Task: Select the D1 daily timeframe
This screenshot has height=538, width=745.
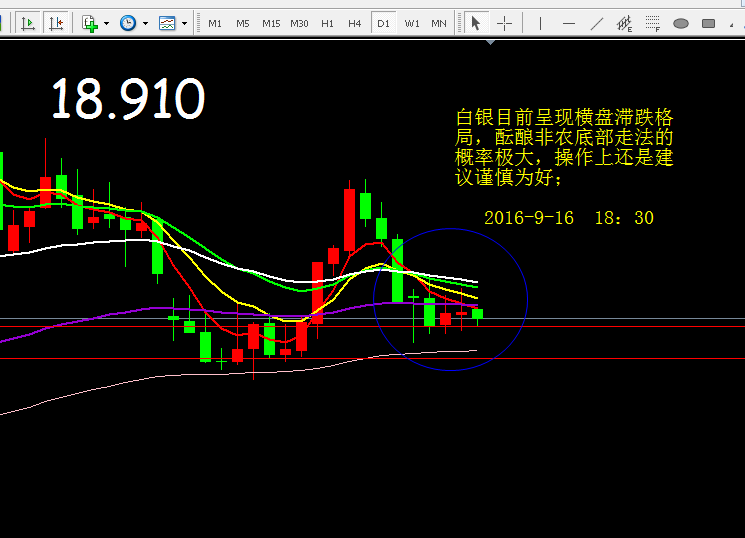Action: 383,23
